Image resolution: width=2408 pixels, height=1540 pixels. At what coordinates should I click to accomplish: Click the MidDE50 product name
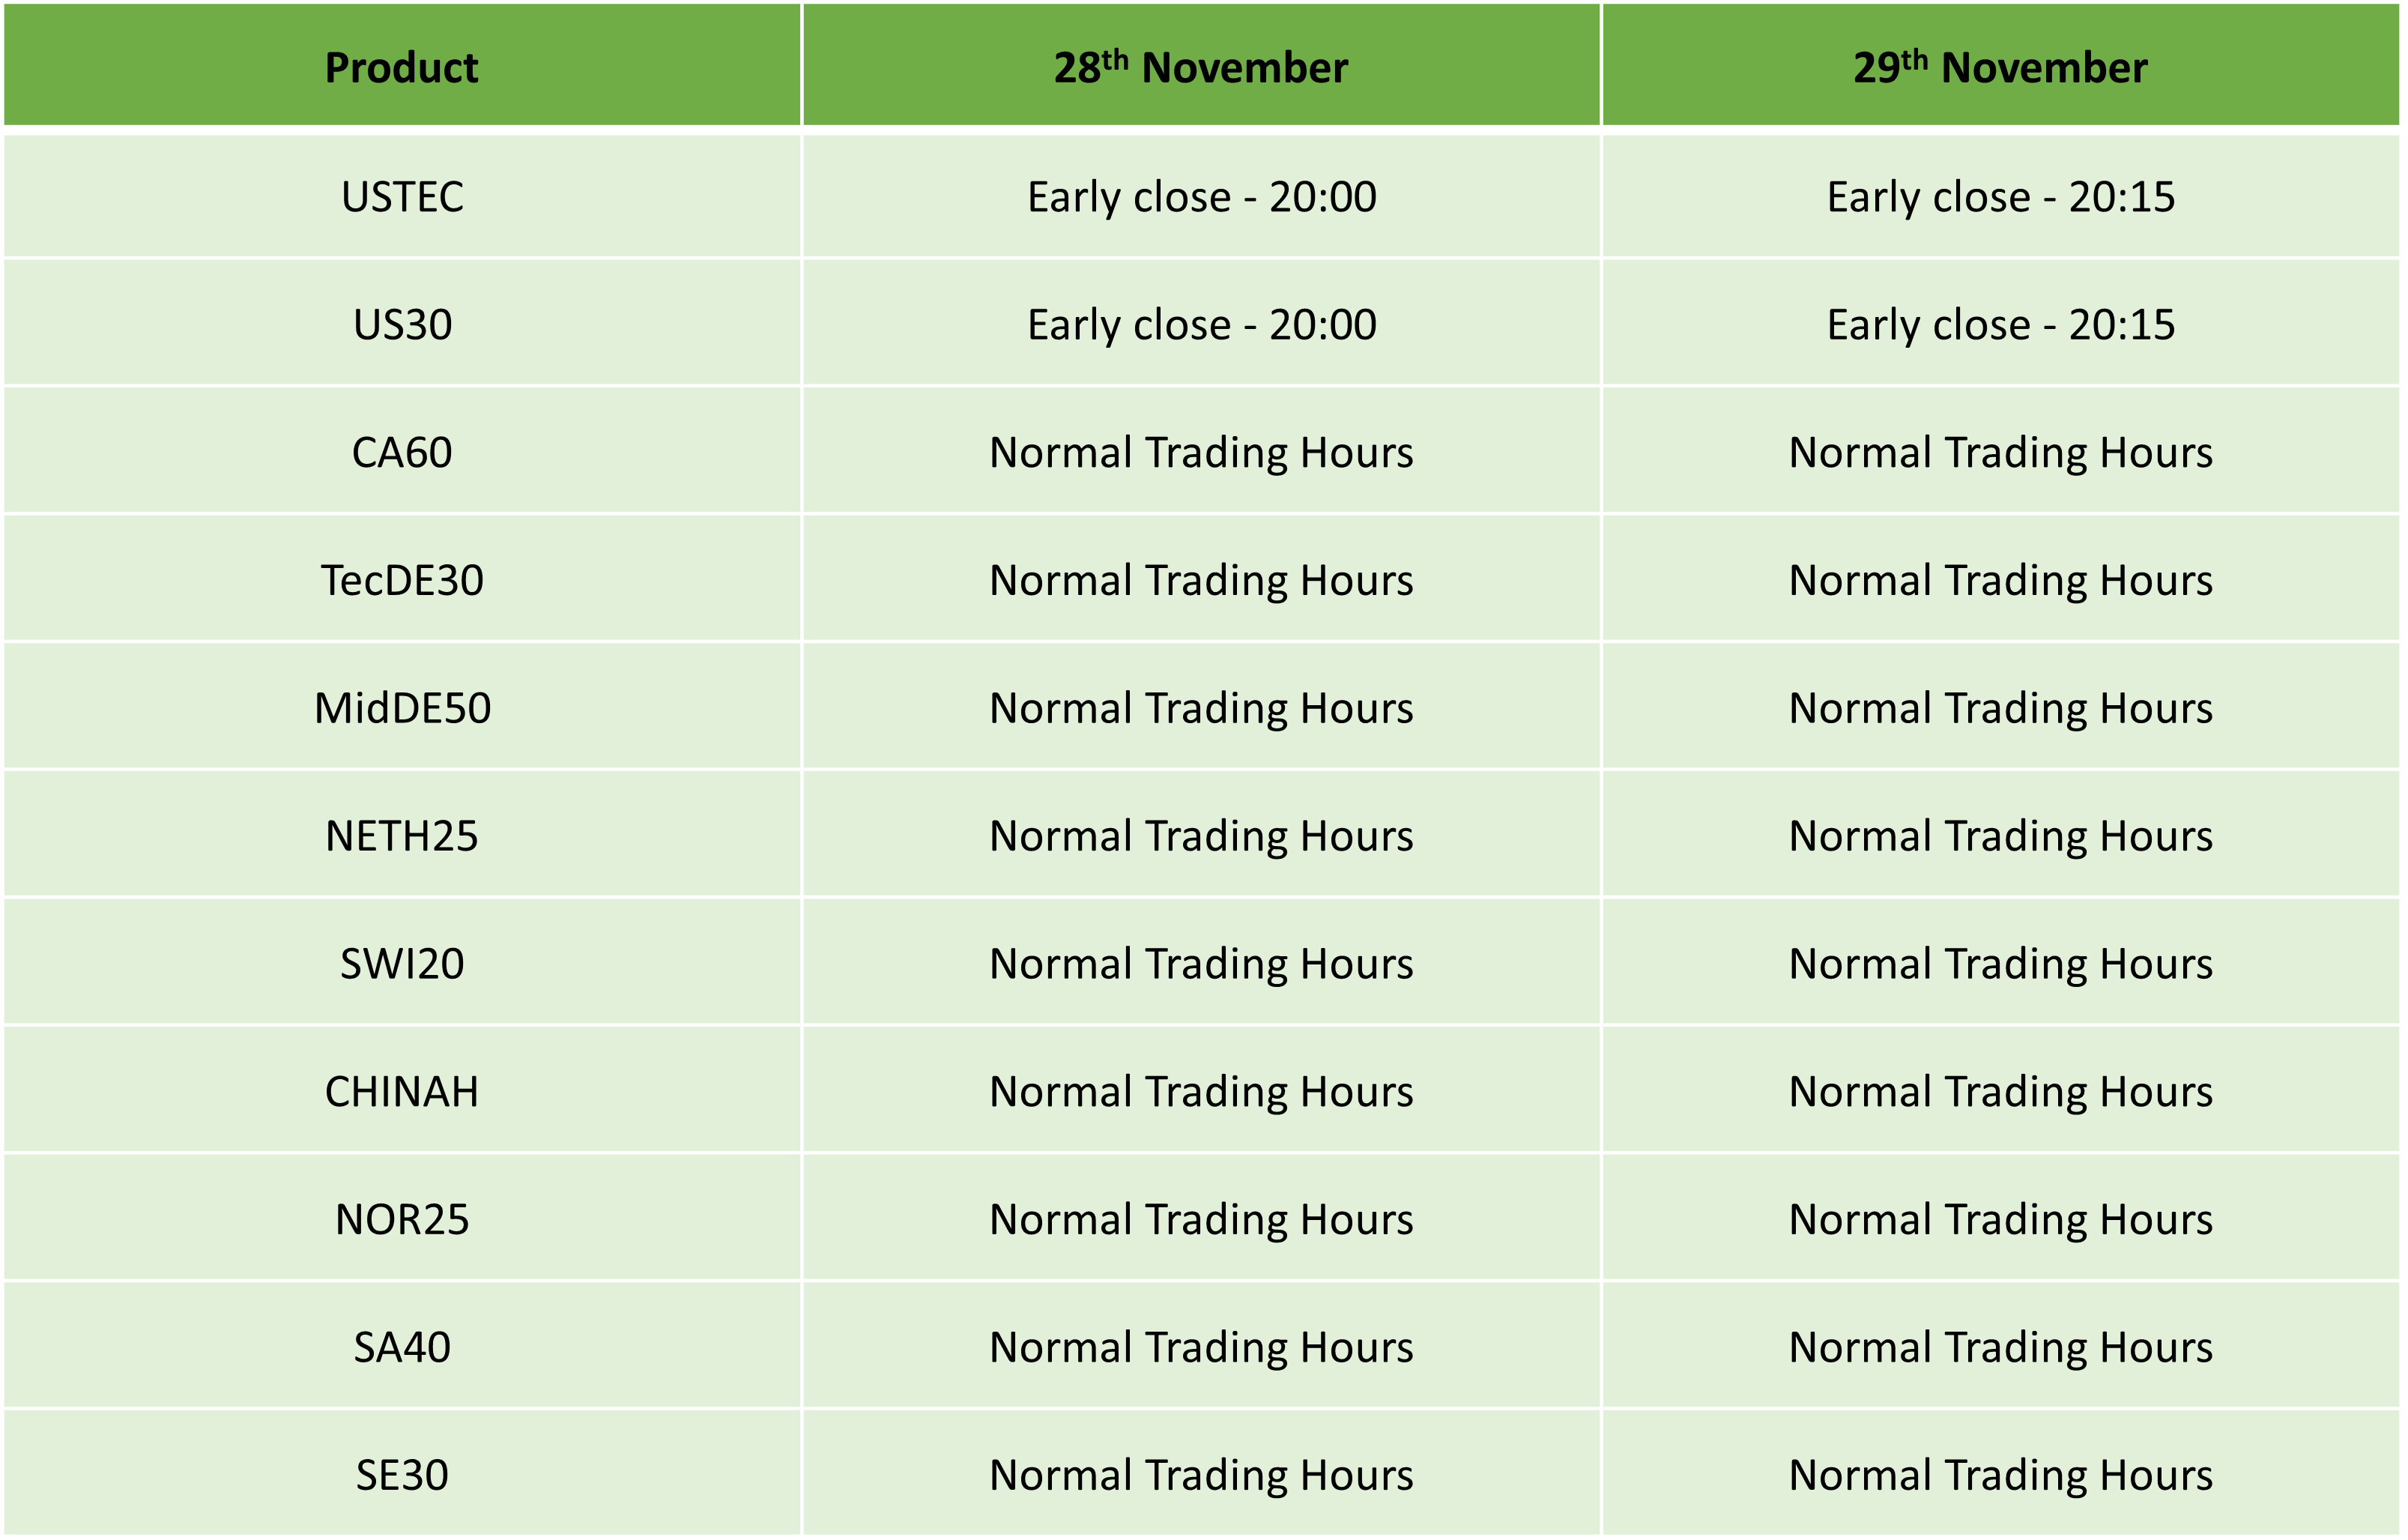point(402,708)
